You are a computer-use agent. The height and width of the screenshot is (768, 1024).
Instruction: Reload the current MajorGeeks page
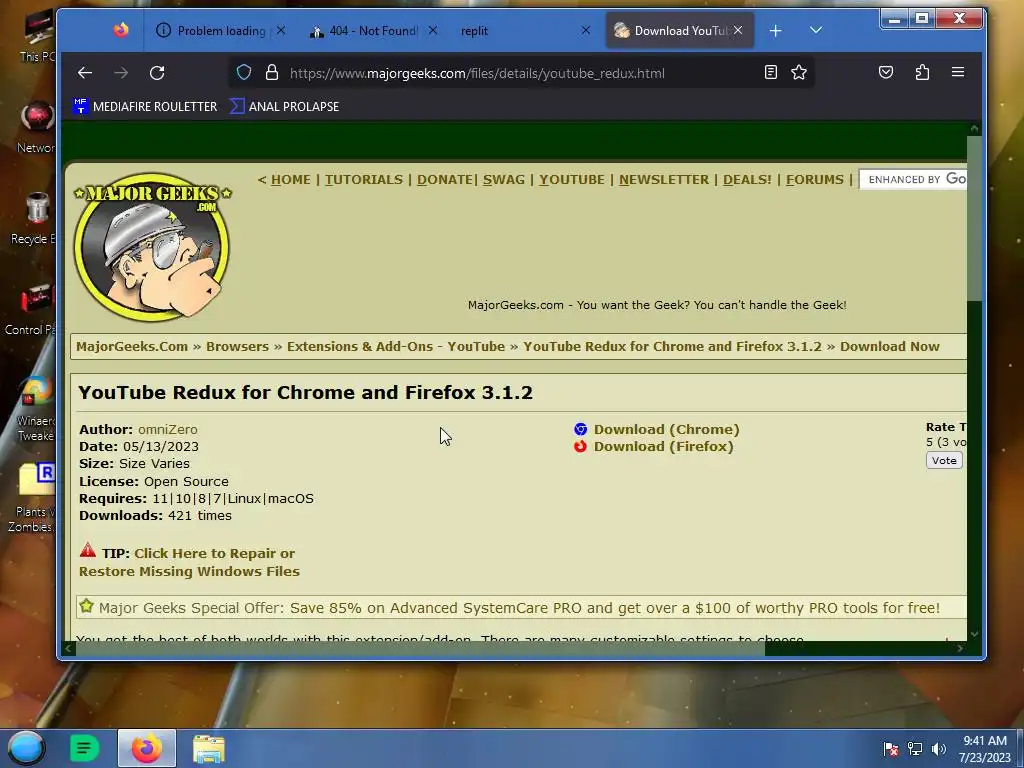157,72
